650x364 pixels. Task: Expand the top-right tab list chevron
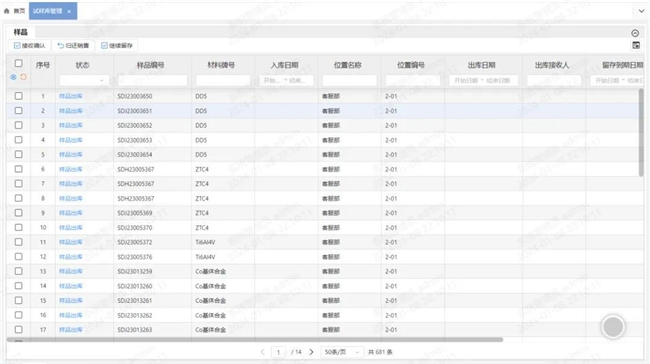(641, 11)
